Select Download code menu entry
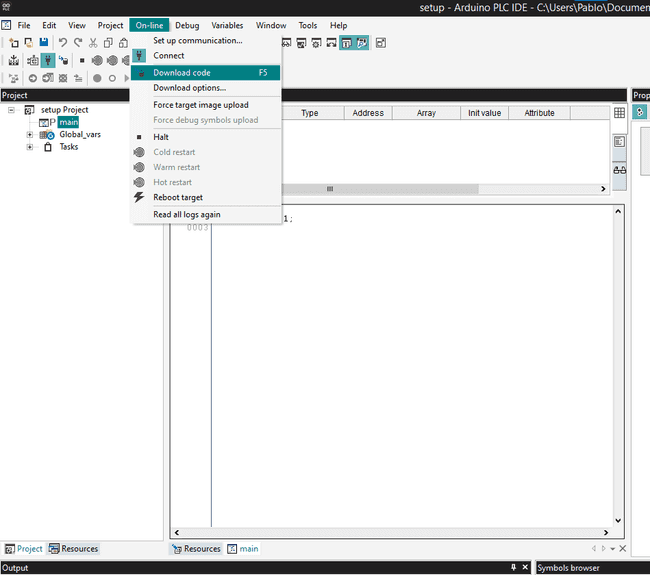The height and width of the screenshot is (575, 650). tap(181, 73)
